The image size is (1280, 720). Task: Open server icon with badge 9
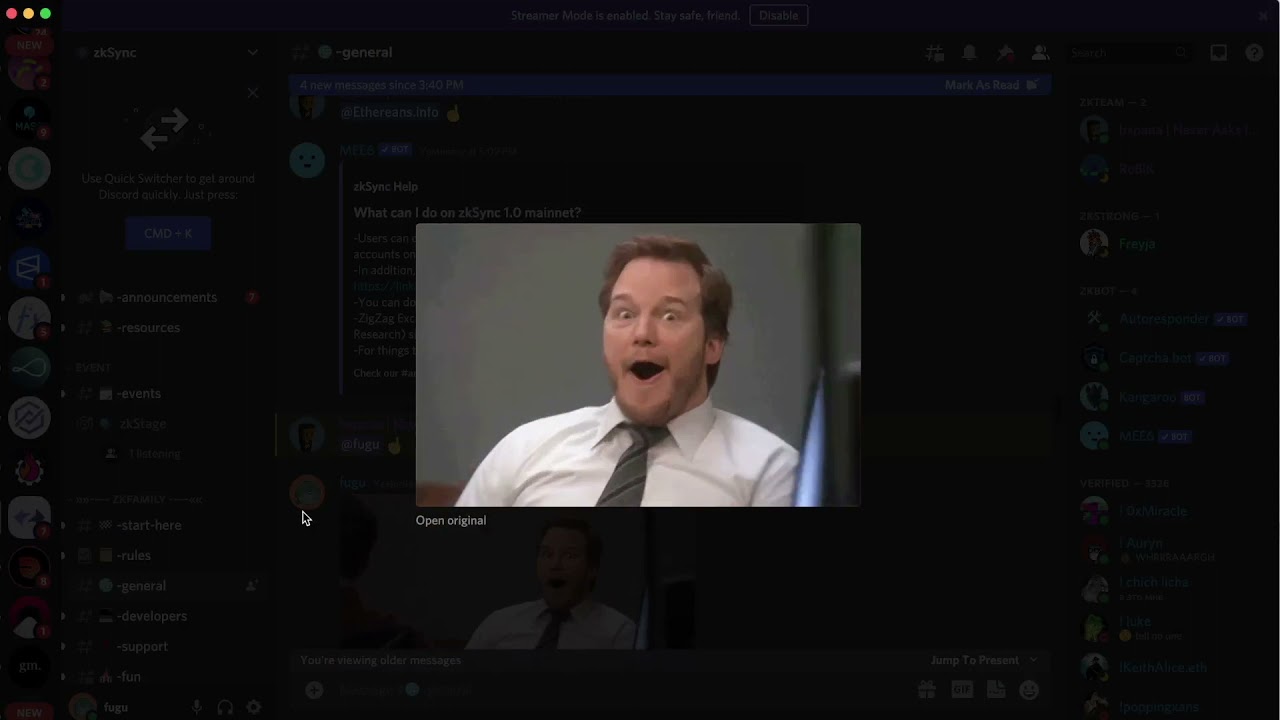click(29, 119)
